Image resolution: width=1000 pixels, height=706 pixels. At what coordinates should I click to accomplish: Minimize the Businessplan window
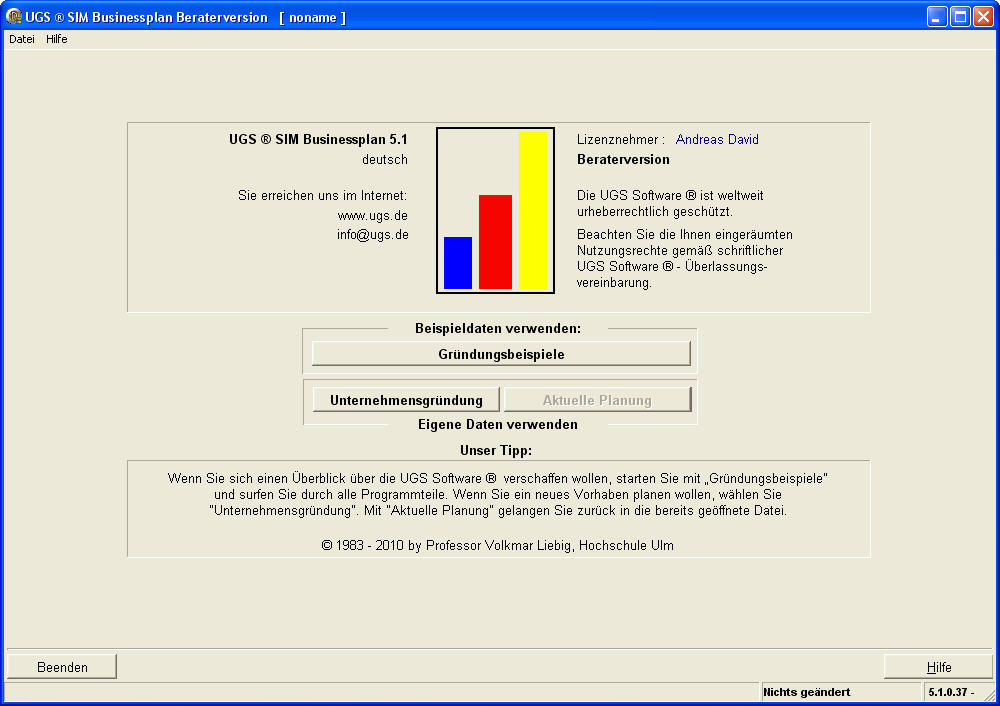(x=937, y=17)
